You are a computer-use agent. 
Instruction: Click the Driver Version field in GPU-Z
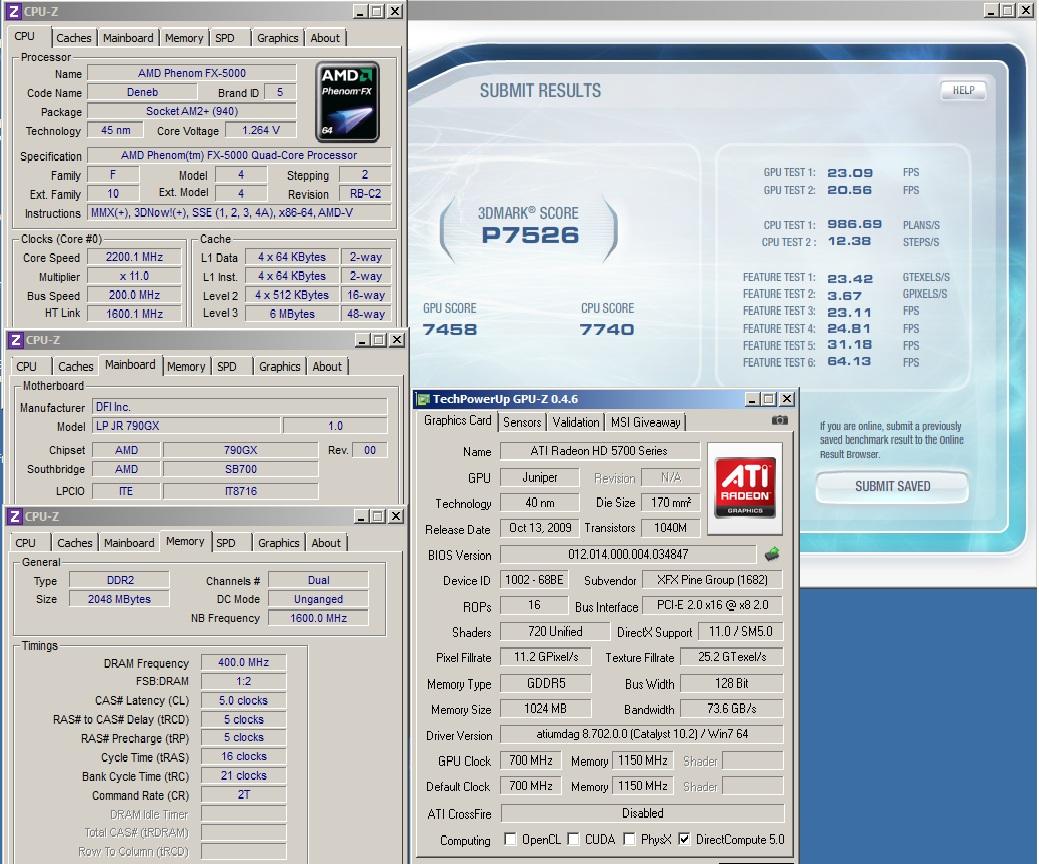641,734
